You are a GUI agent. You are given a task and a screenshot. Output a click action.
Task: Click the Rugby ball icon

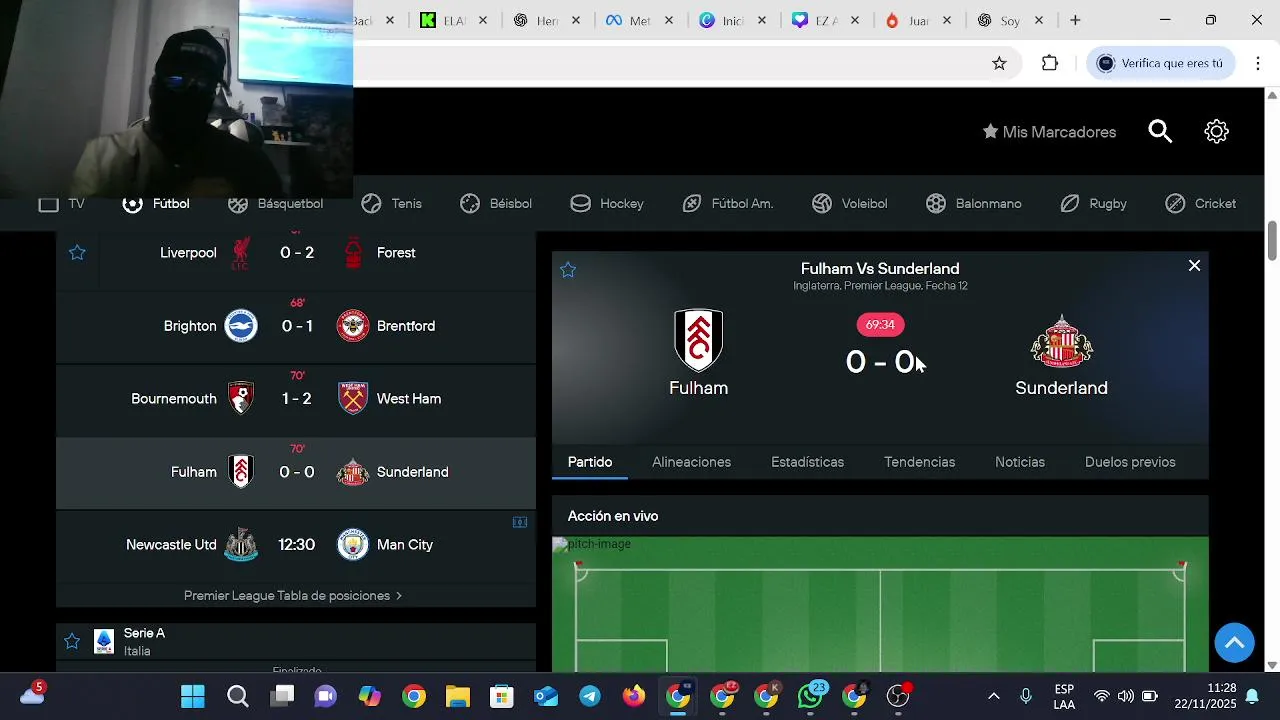click(1070, 204)
